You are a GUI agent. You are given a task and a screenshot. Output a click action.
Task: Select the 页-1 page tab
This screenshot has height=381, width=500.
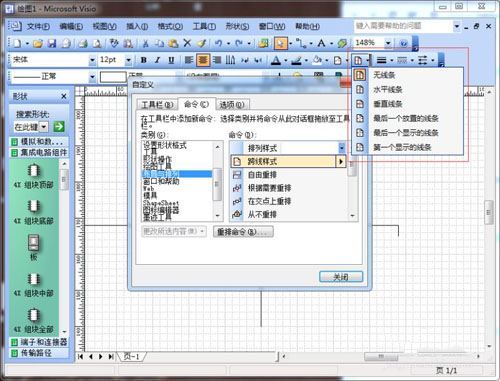132,356
